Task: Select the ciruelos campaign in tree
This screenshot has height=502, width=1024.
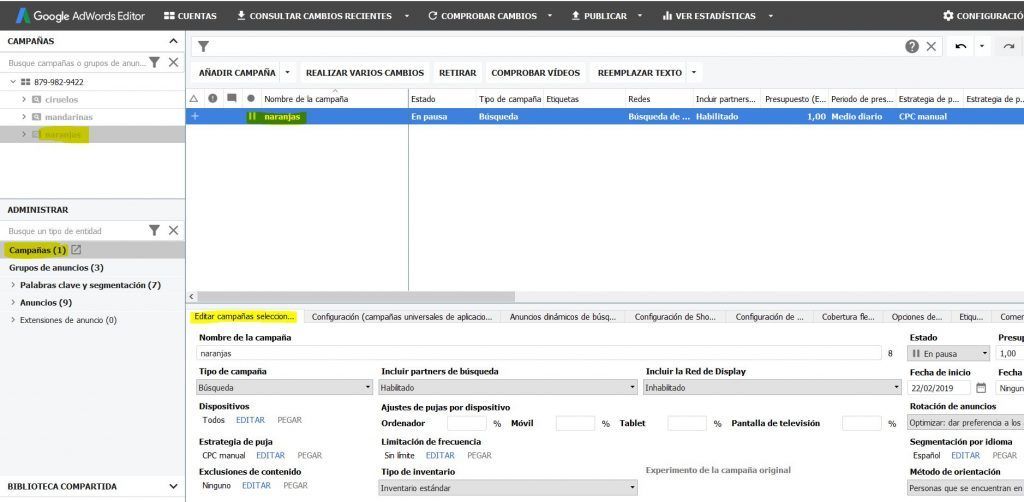Action: tap(61, 99)
